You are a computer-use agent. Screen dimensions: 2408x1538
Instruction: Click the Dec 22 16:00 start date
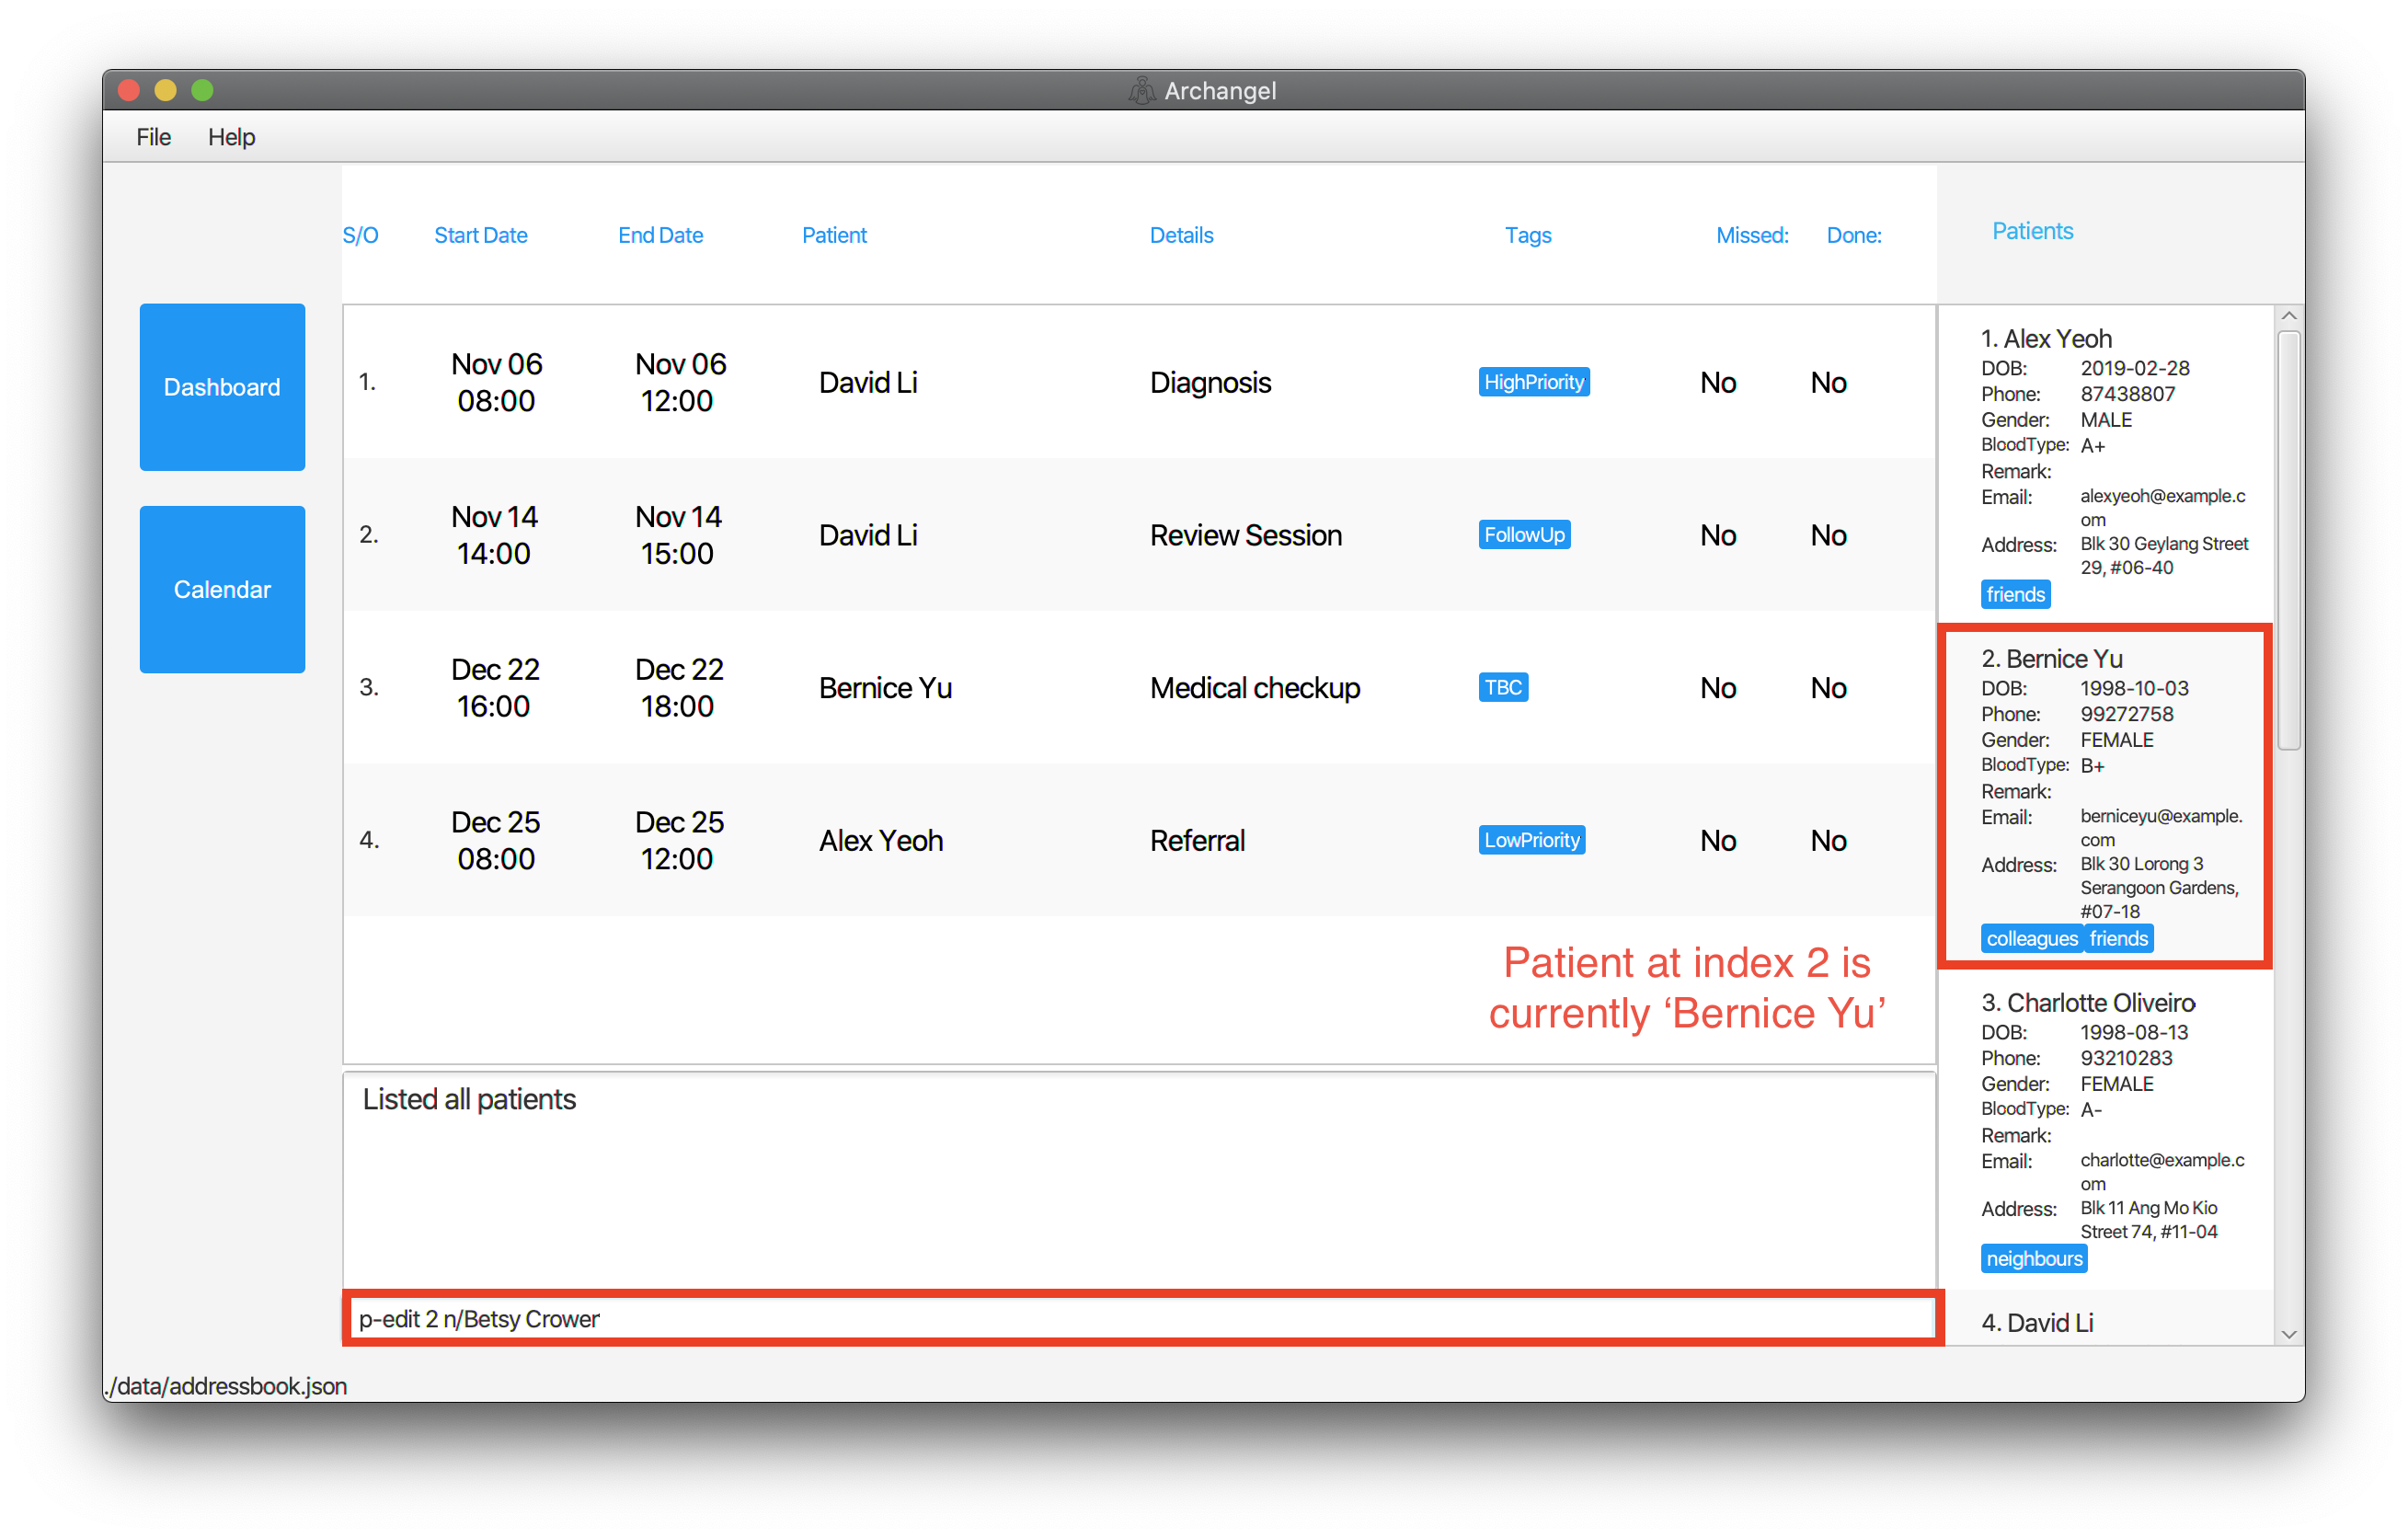(494, 688)
